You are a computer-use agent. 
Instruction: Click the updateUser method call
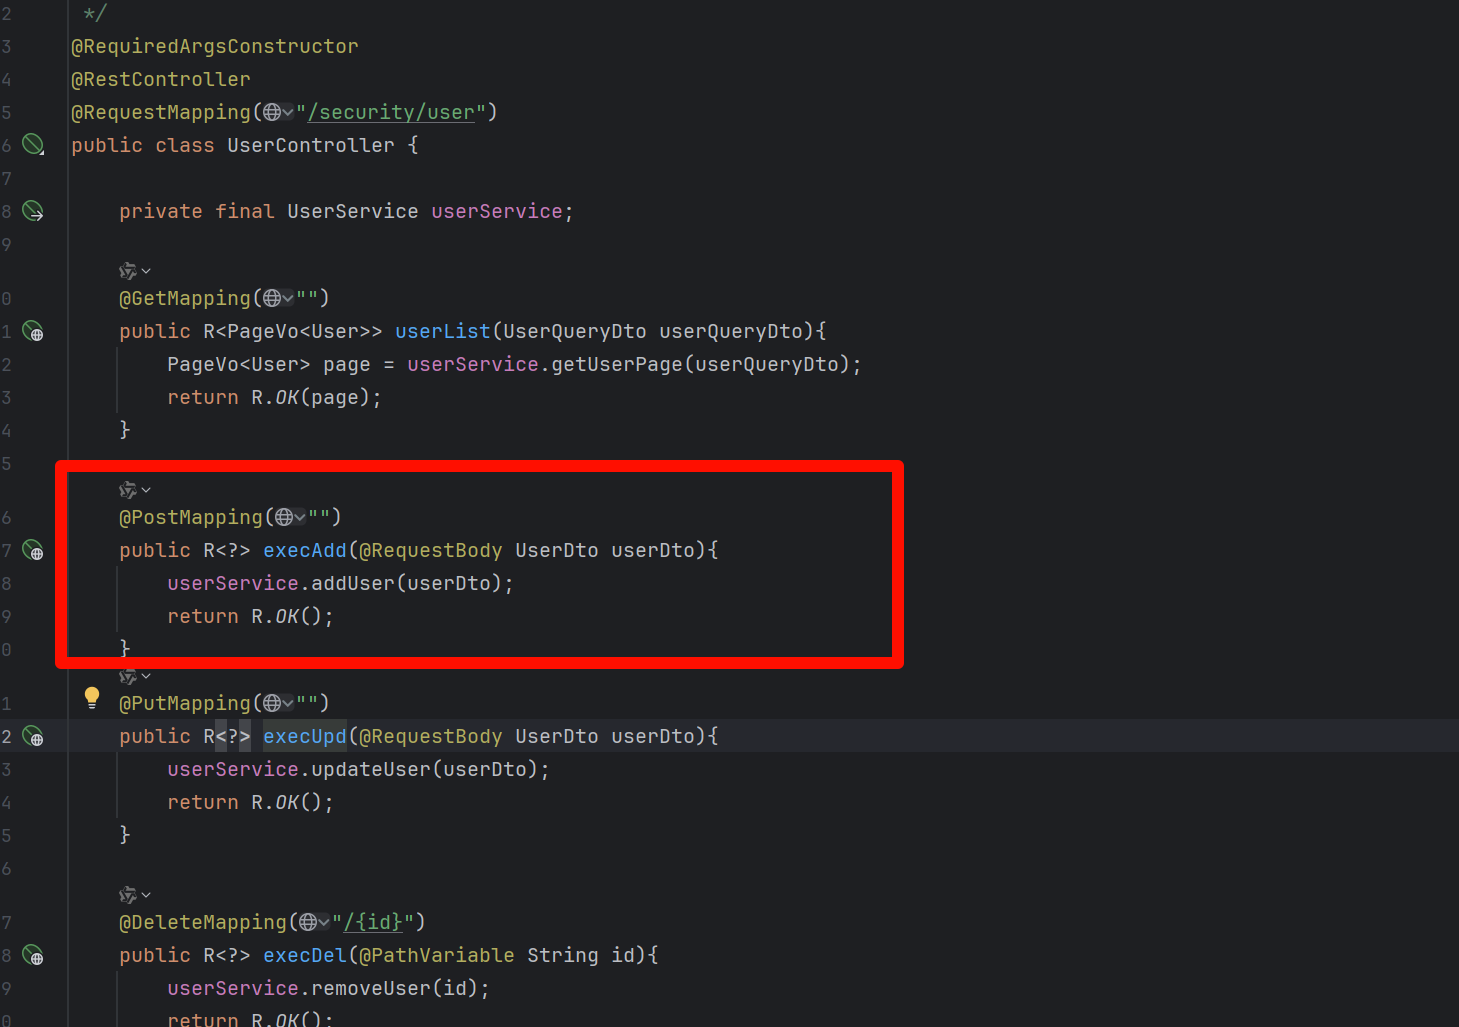[x=370, y=769]
